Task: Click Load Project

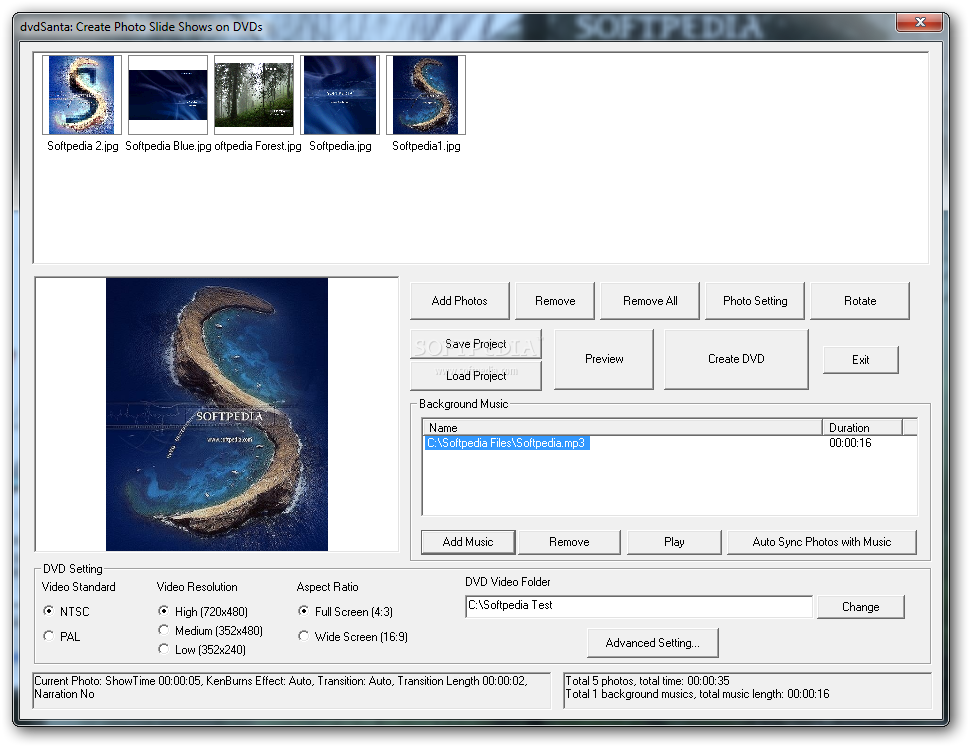Action: coord(476,376)
